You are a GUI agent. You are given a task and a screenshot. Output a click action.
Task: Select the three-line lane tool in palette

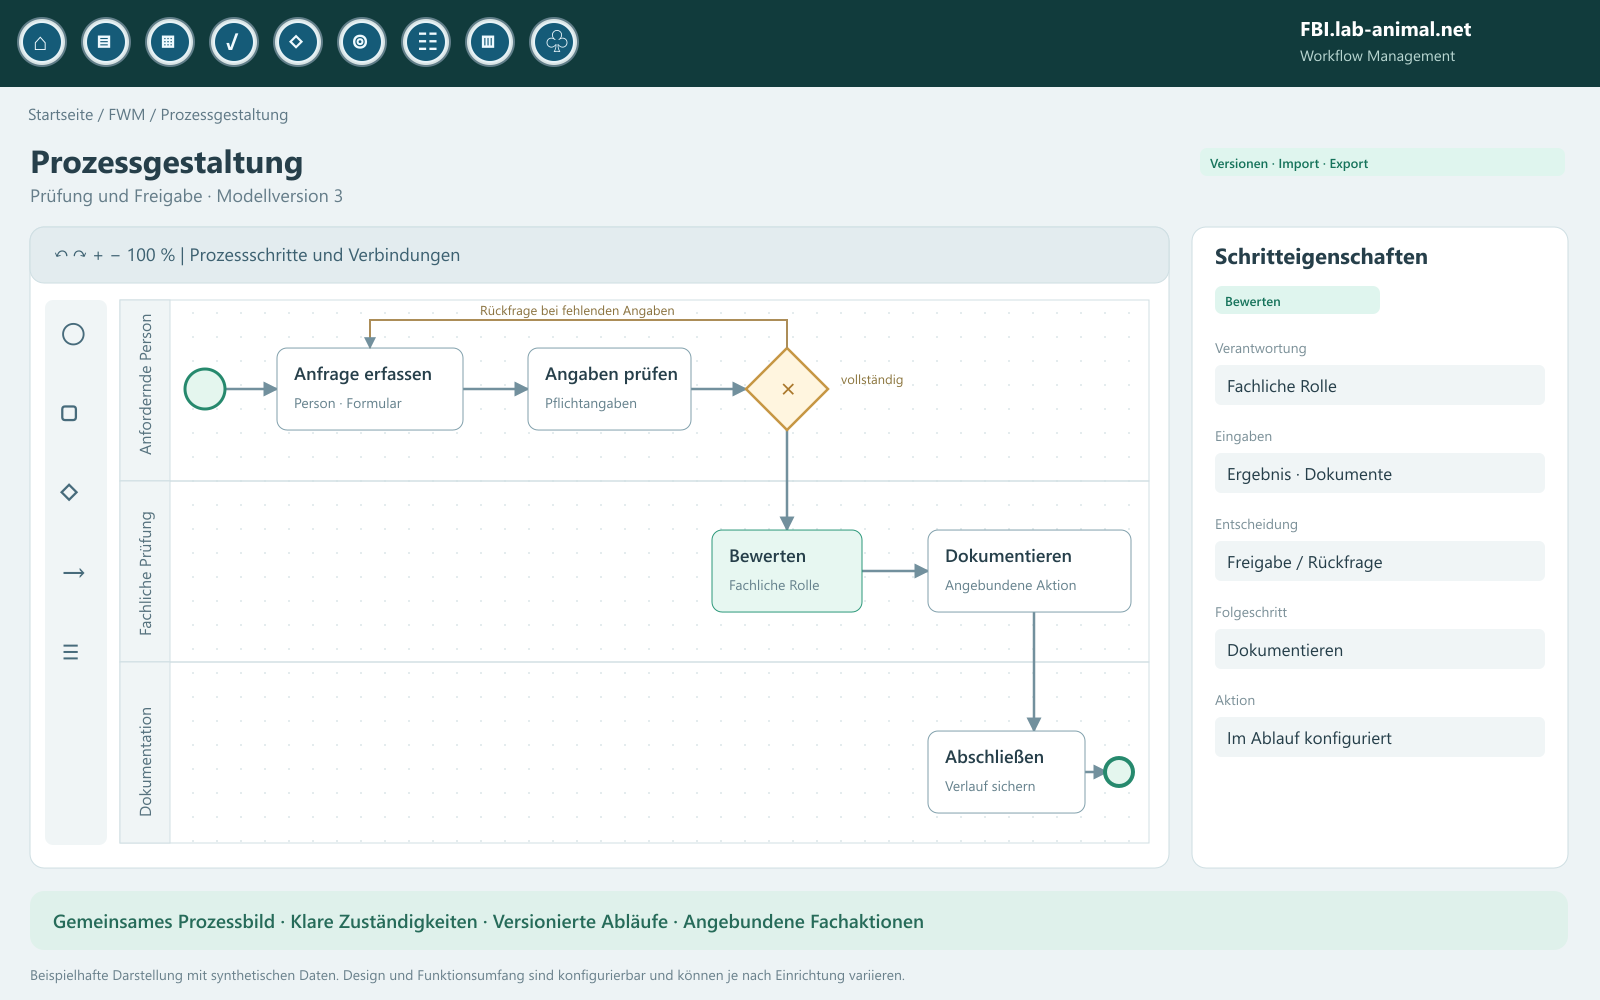[x=70, y=652]
